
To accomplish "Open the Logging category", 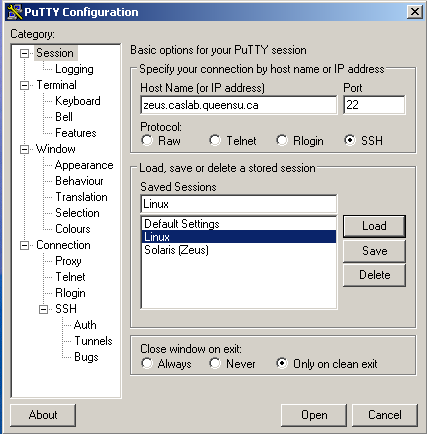I will pos(74,69).
